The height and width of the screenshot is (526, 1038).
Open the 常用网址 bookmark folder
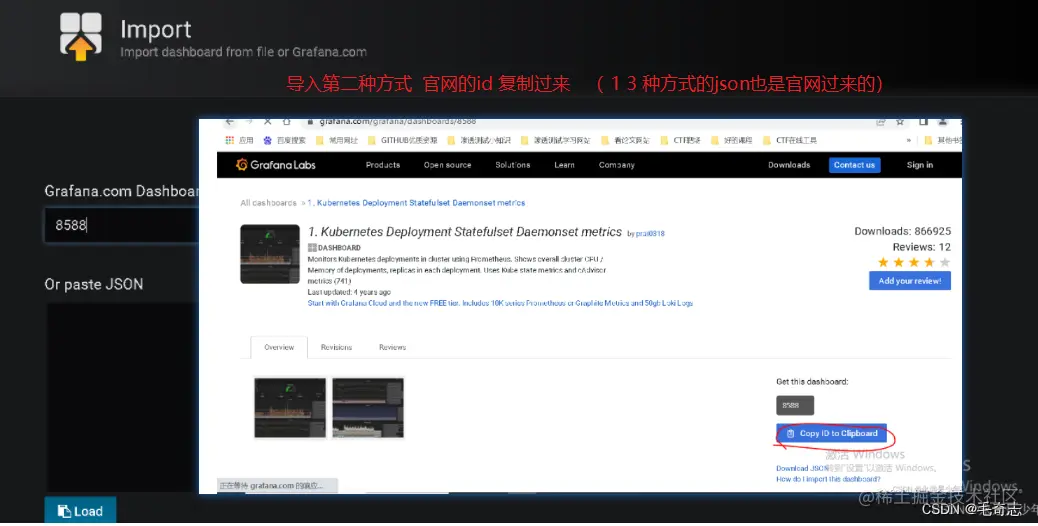pos(337,140)
